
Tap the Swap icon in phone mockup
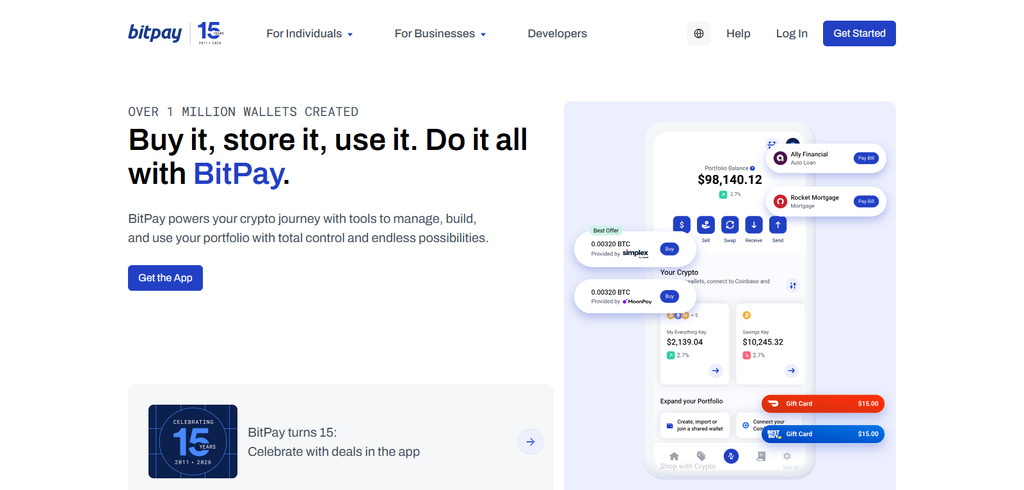point(729,225)
